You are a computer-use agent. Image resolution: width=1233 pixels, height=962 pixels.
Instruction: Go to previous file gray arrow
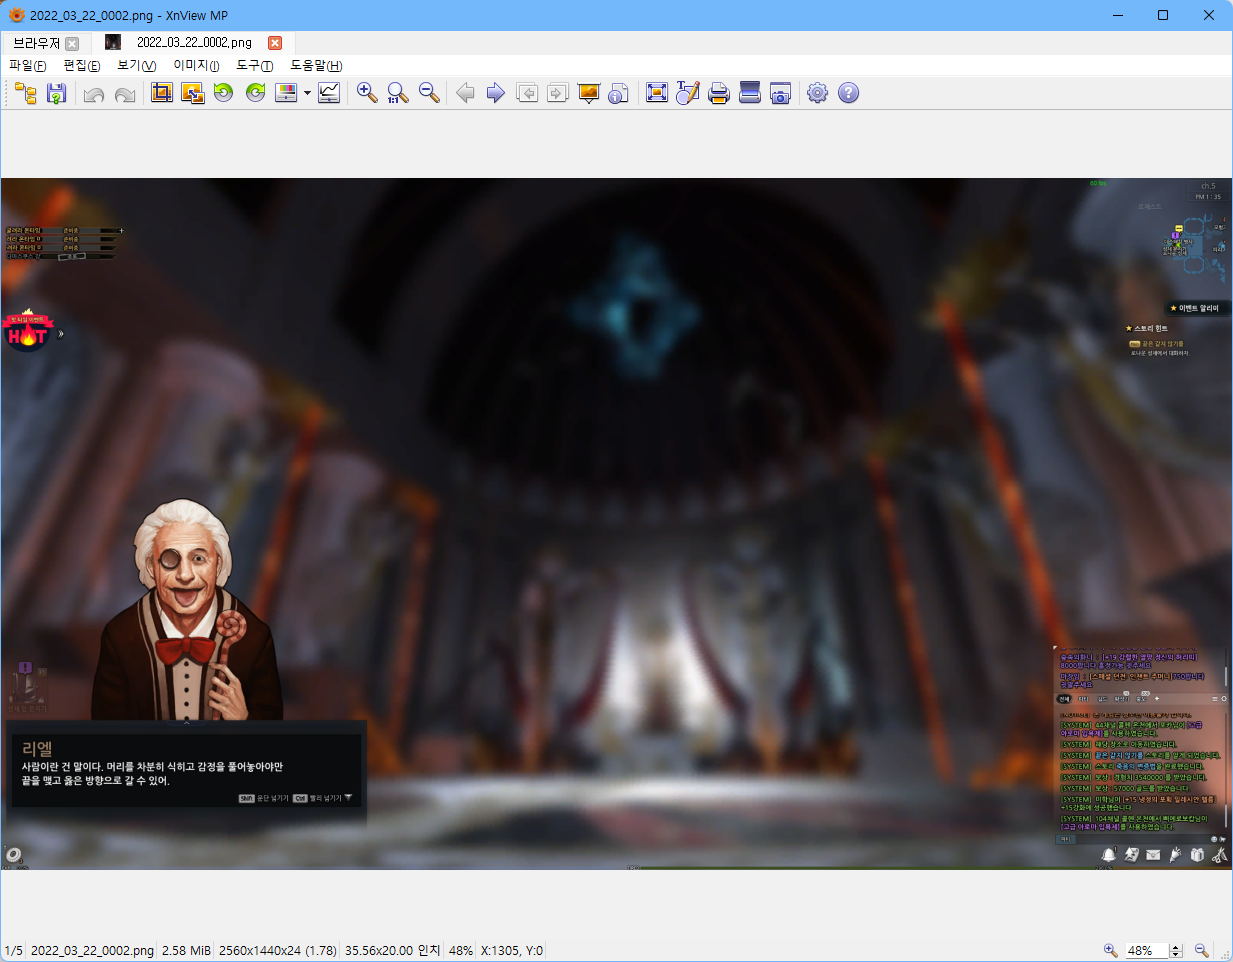click(465, 93)
